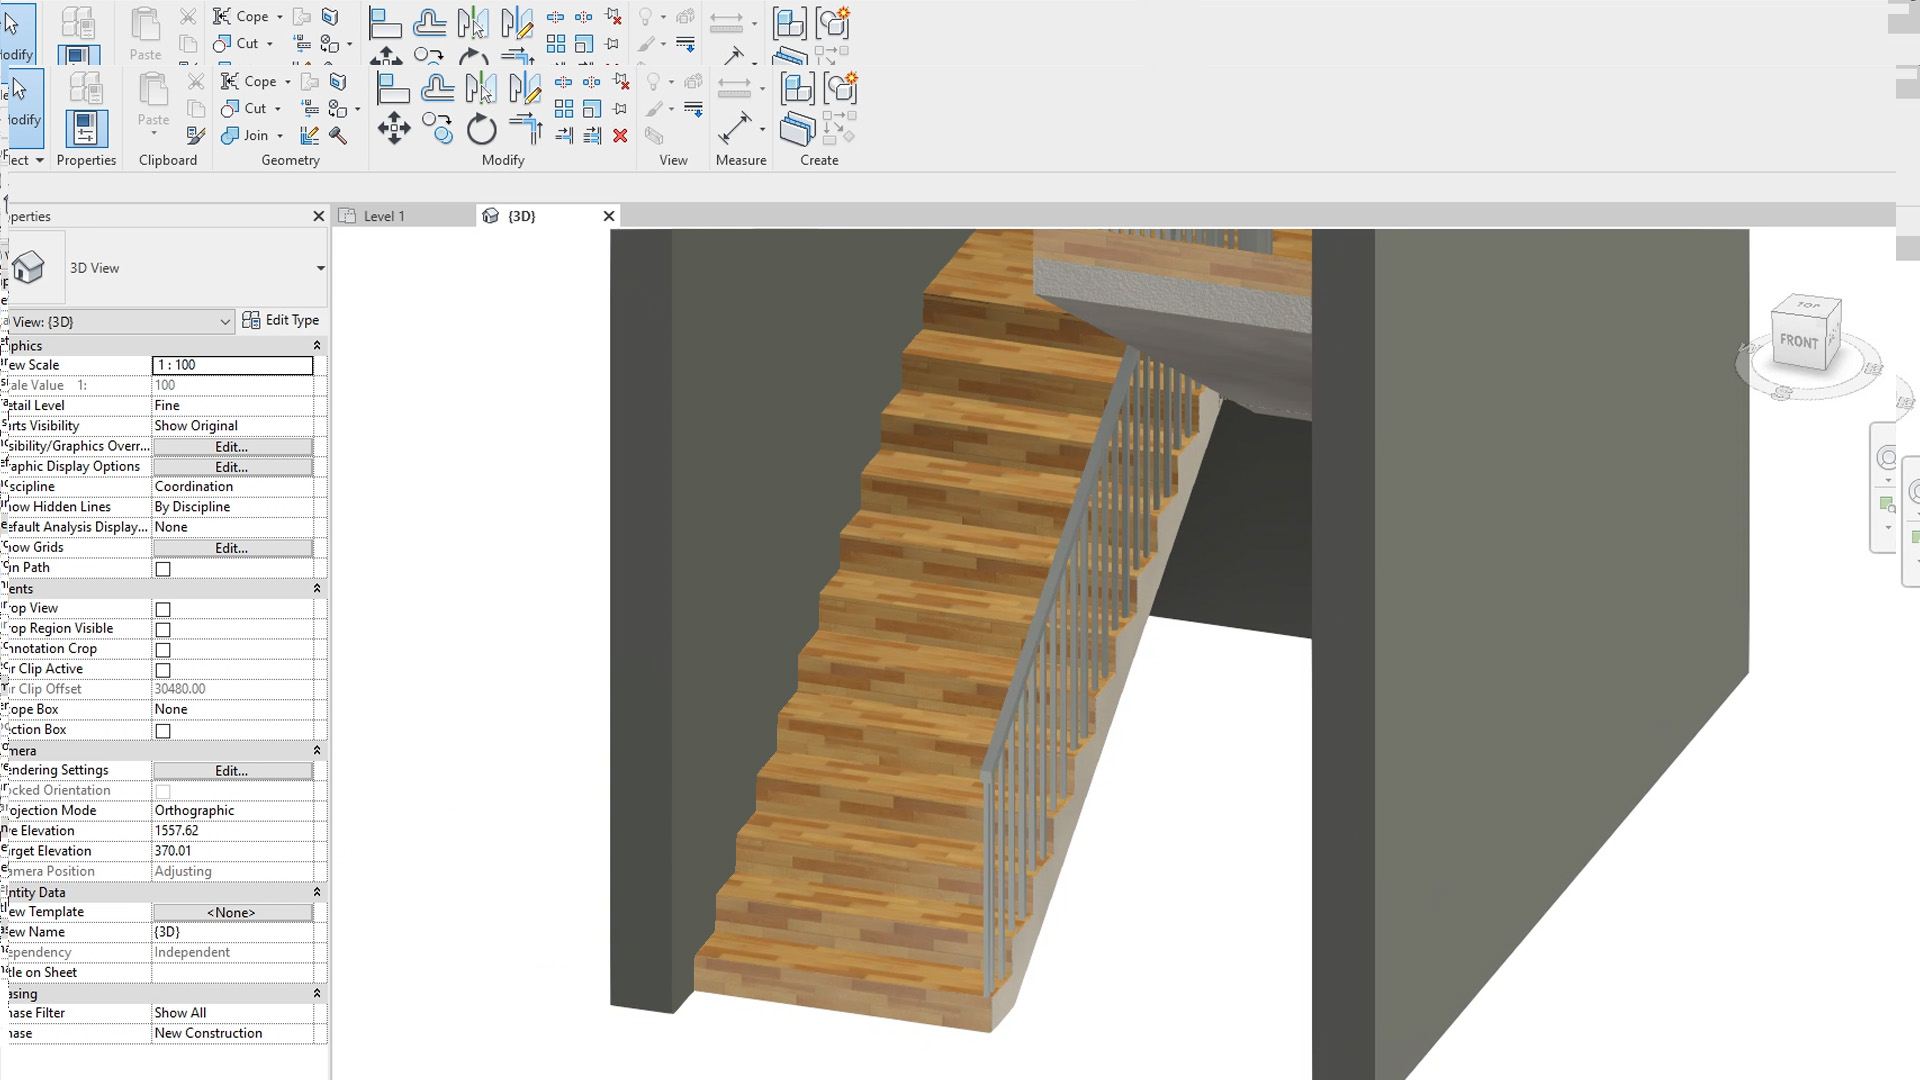Click the Match Type Properties brush icon

[196, 135]
